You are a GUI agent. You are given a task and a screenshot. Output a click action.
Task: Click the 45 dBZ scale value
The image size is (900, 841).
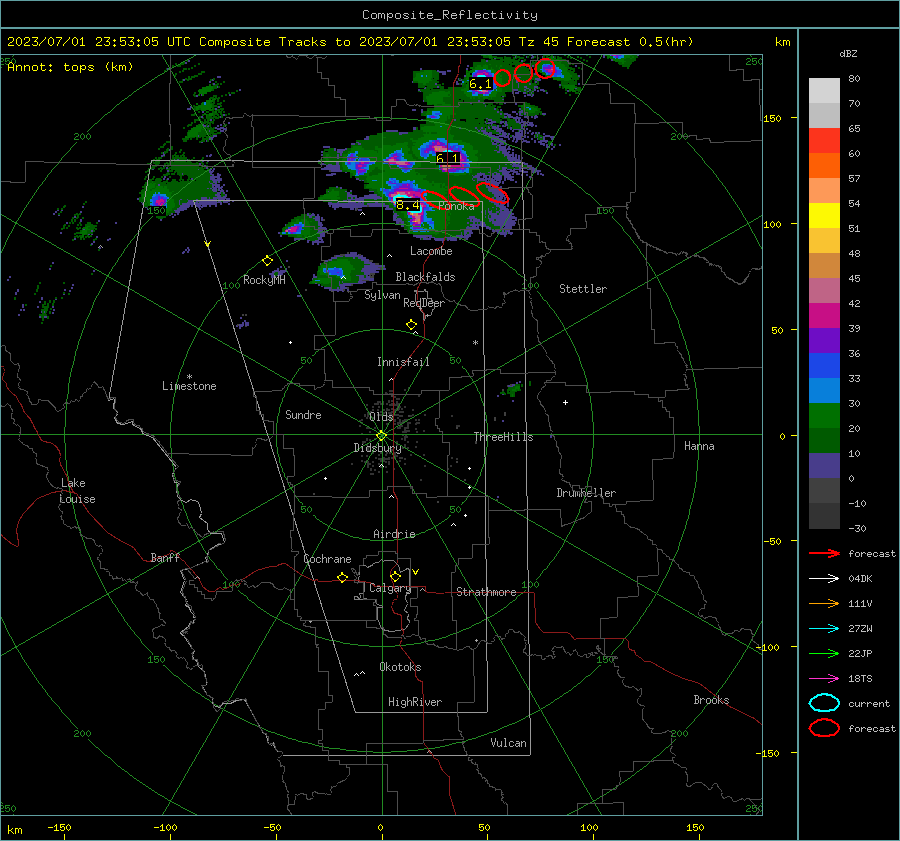point(854,278)
